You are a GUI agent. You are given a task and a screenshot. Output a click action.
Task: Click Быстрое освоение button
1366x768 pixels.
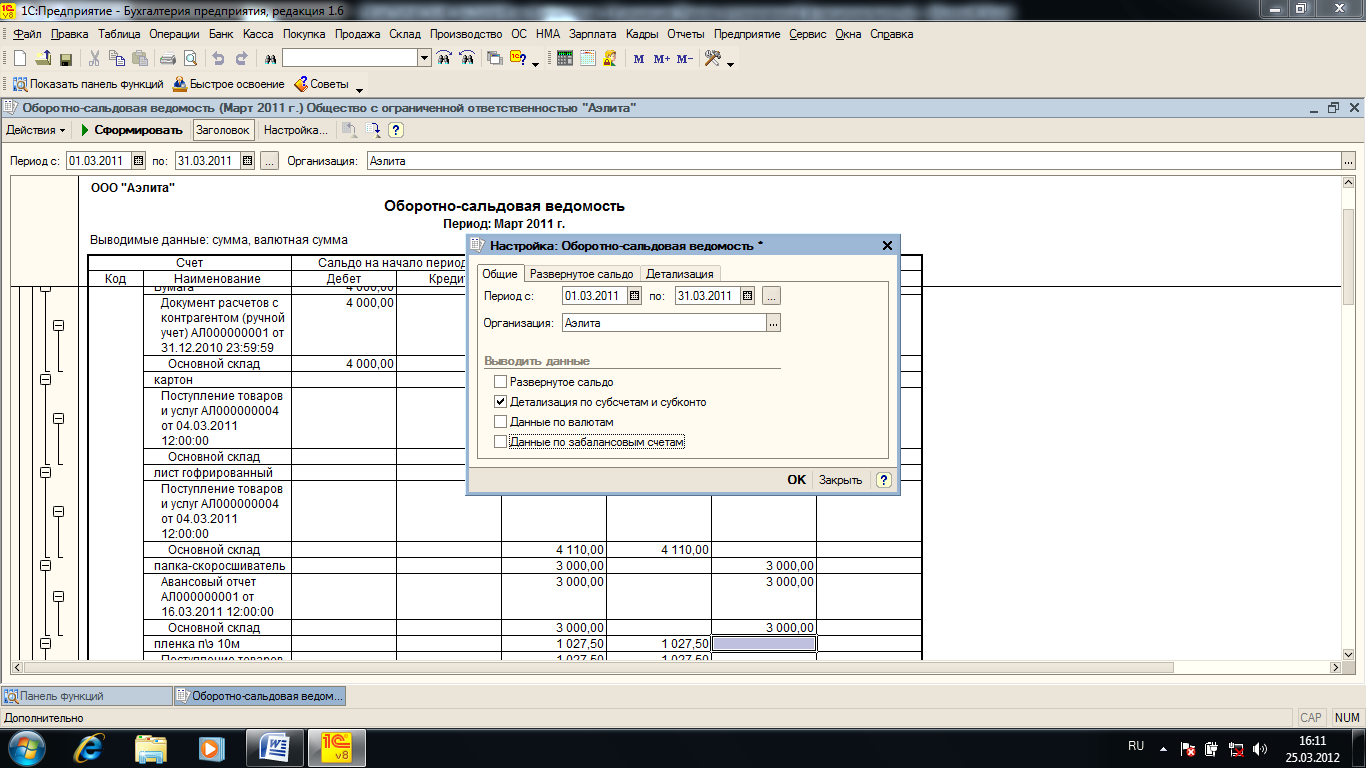[x=229, y=85]
